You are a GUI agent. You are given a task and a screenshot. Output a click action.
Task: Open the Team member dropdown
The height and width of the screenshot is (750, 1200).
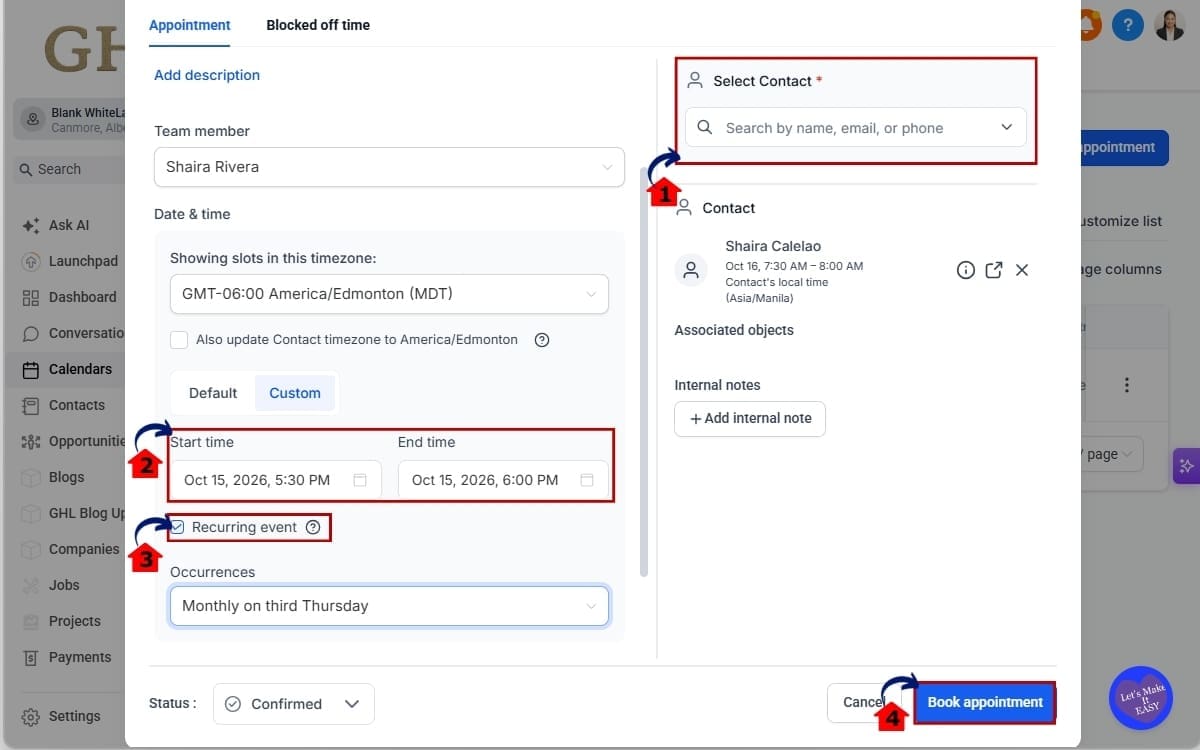click(x=389, y=167)
